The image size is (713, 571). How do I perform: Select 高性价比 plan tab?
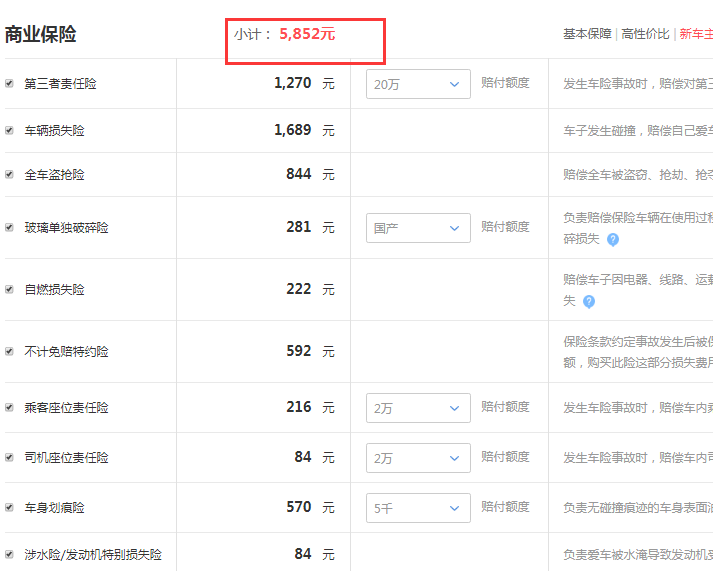pos(645,34)
